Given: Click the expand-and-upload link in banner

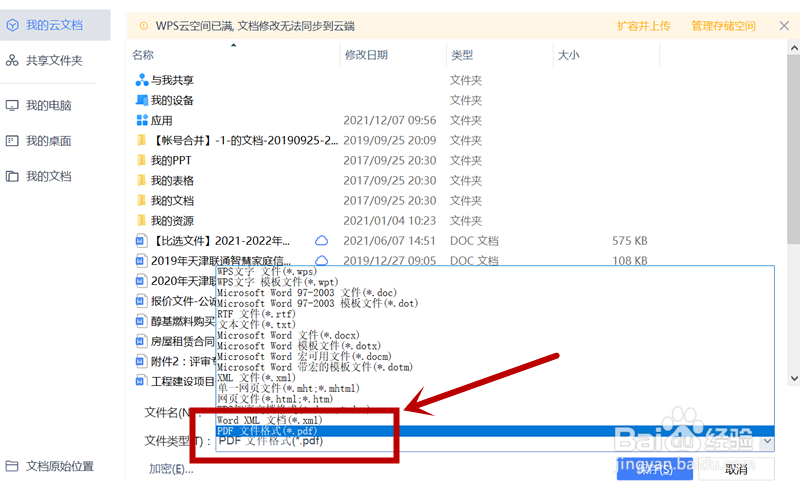Looking at the screenshot, I should point(643,26).
